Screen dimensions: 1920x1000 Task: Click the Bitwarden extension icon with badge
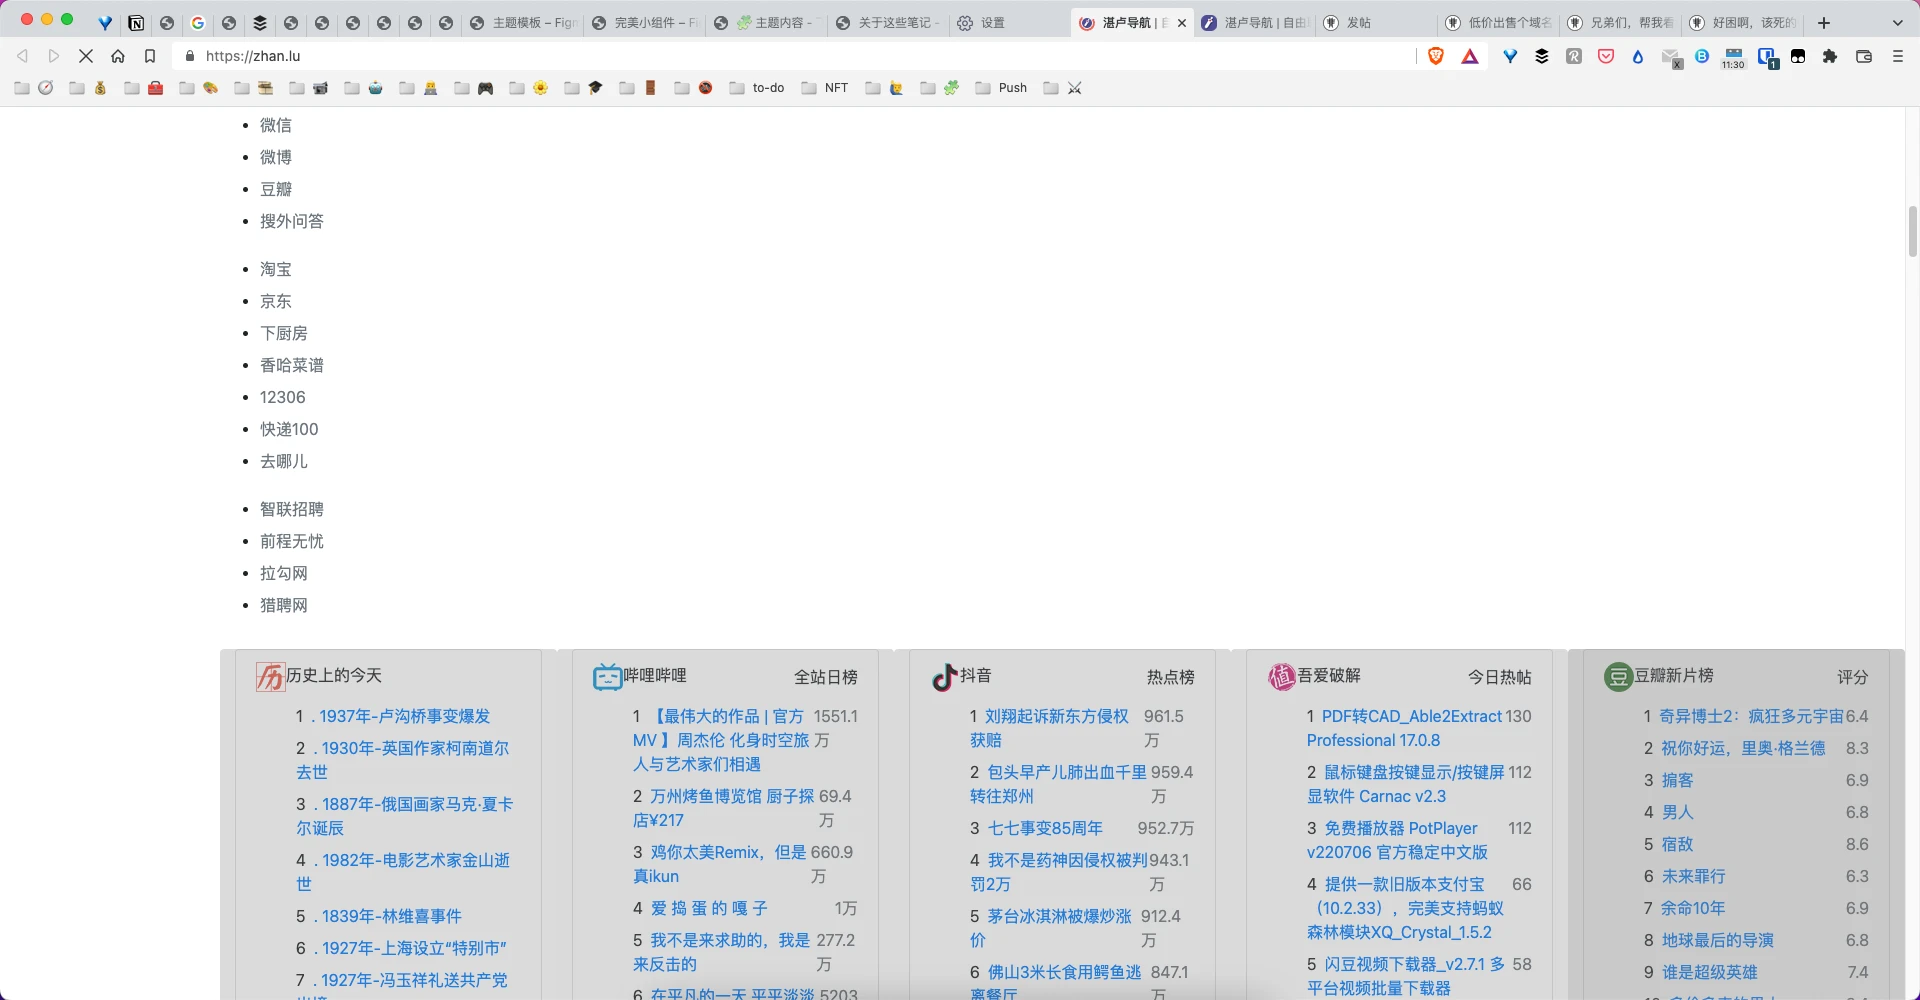[x=1767, y=57]
